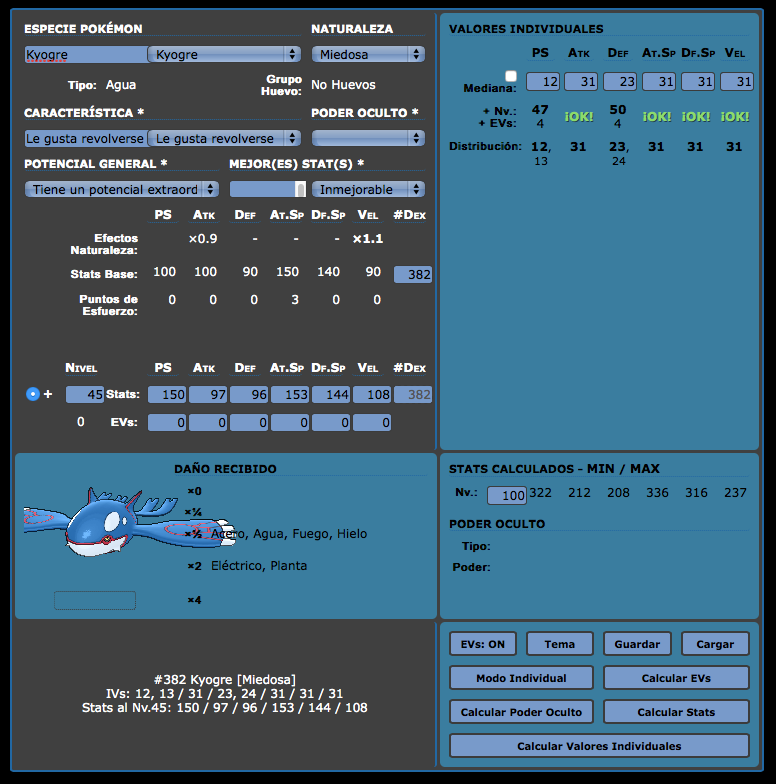Click the #Dex base stats field 382

pyautogui.click(x=413, y=274)
